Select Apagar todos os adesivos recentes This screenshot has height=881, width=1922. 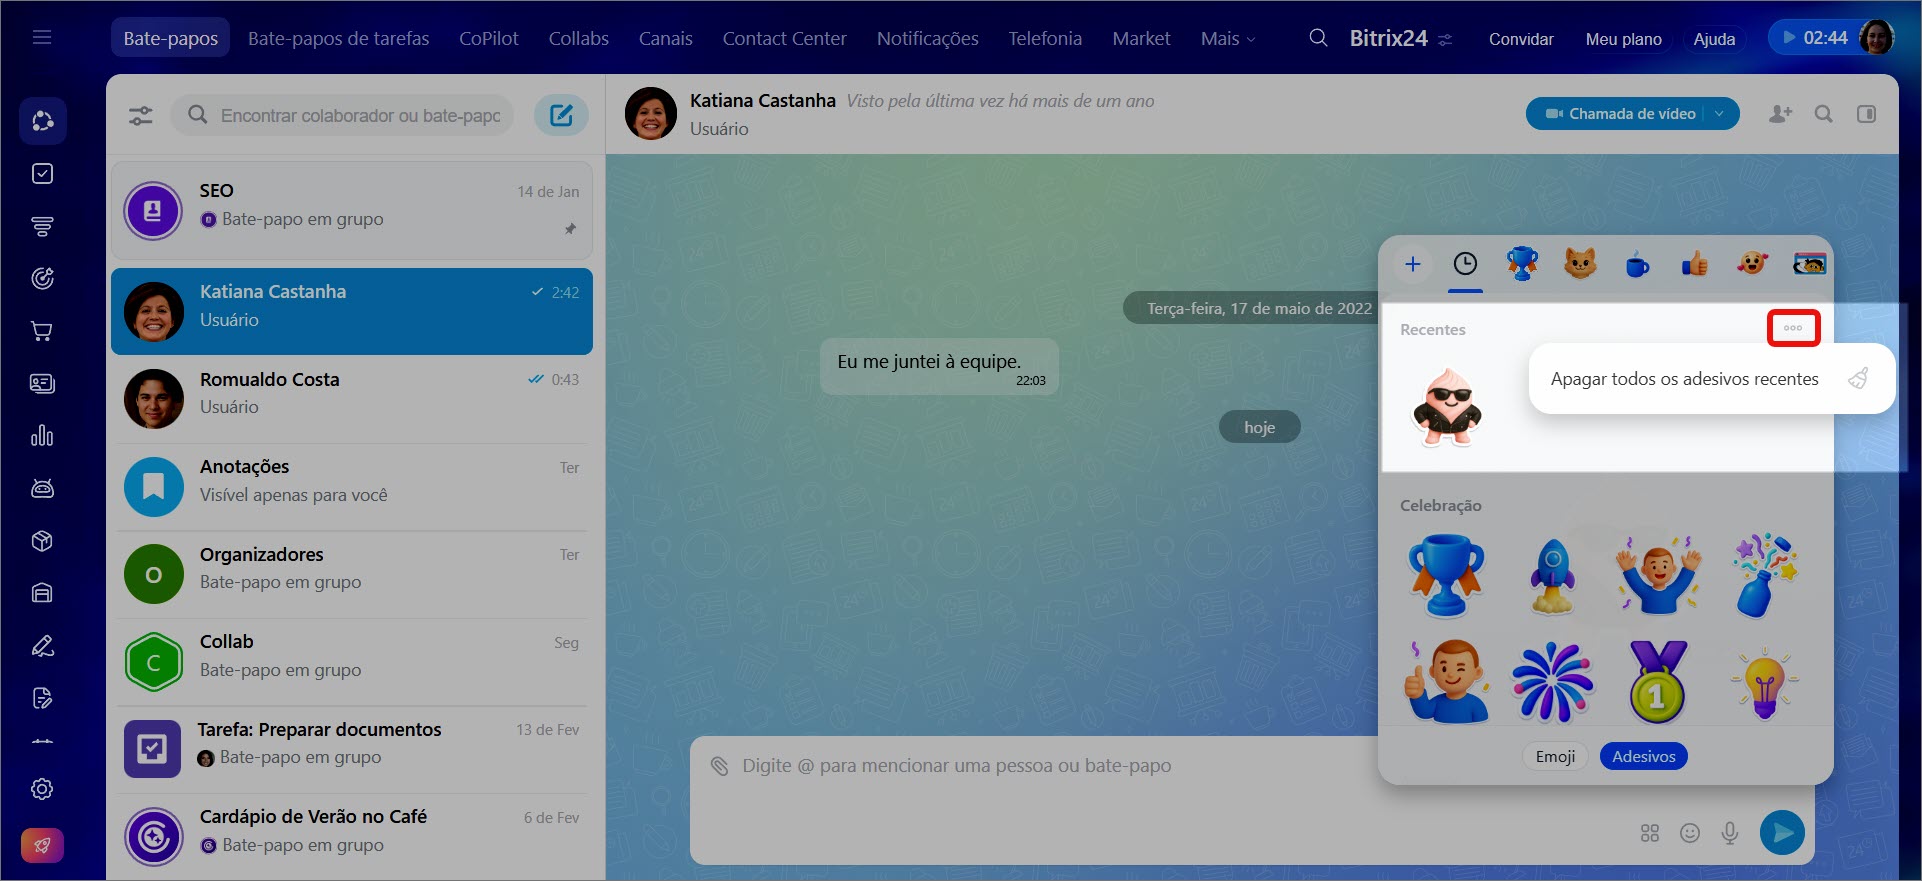click(x=1684, y=379)
